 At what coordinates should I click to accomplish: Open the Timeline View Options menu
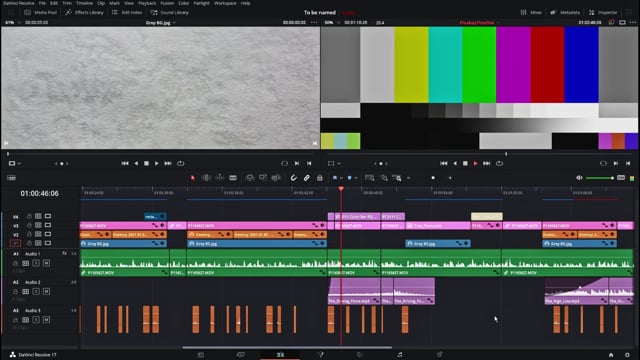point(11,178)
